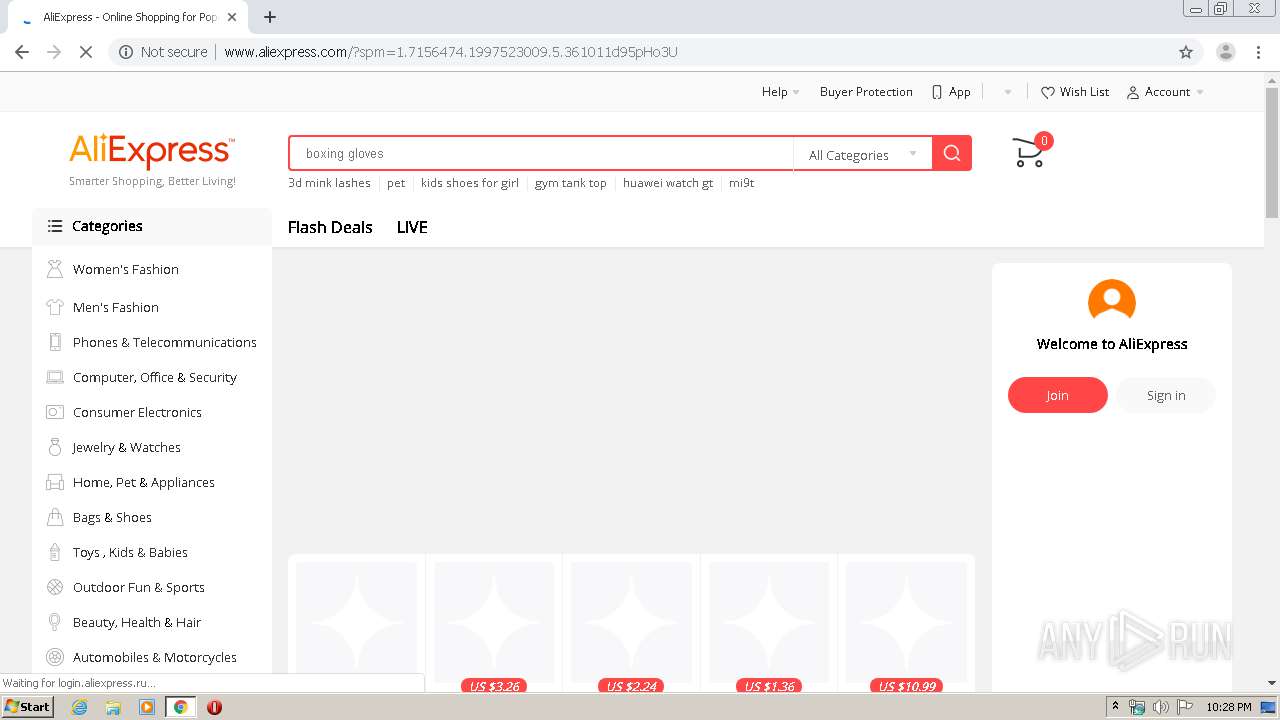
Task: Click the orange user avatar icon
Action: (1112, 301)
